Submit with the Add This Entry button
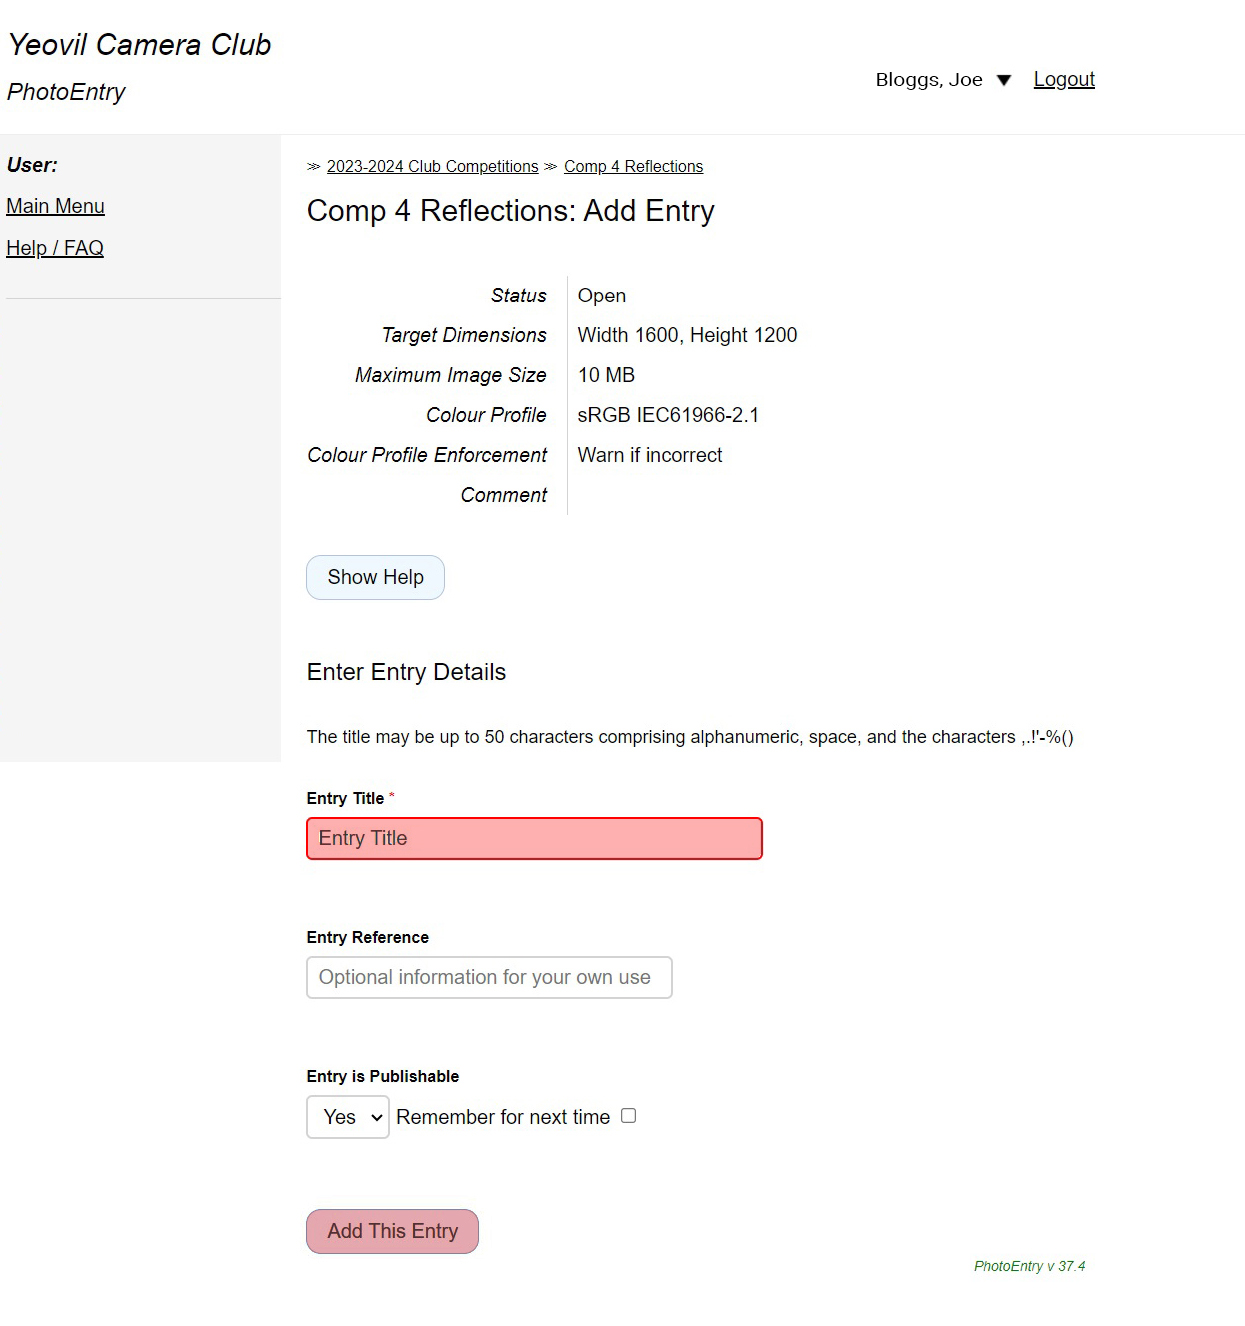Screen dimensions: 1245x1326 [x=392, y=1231]
